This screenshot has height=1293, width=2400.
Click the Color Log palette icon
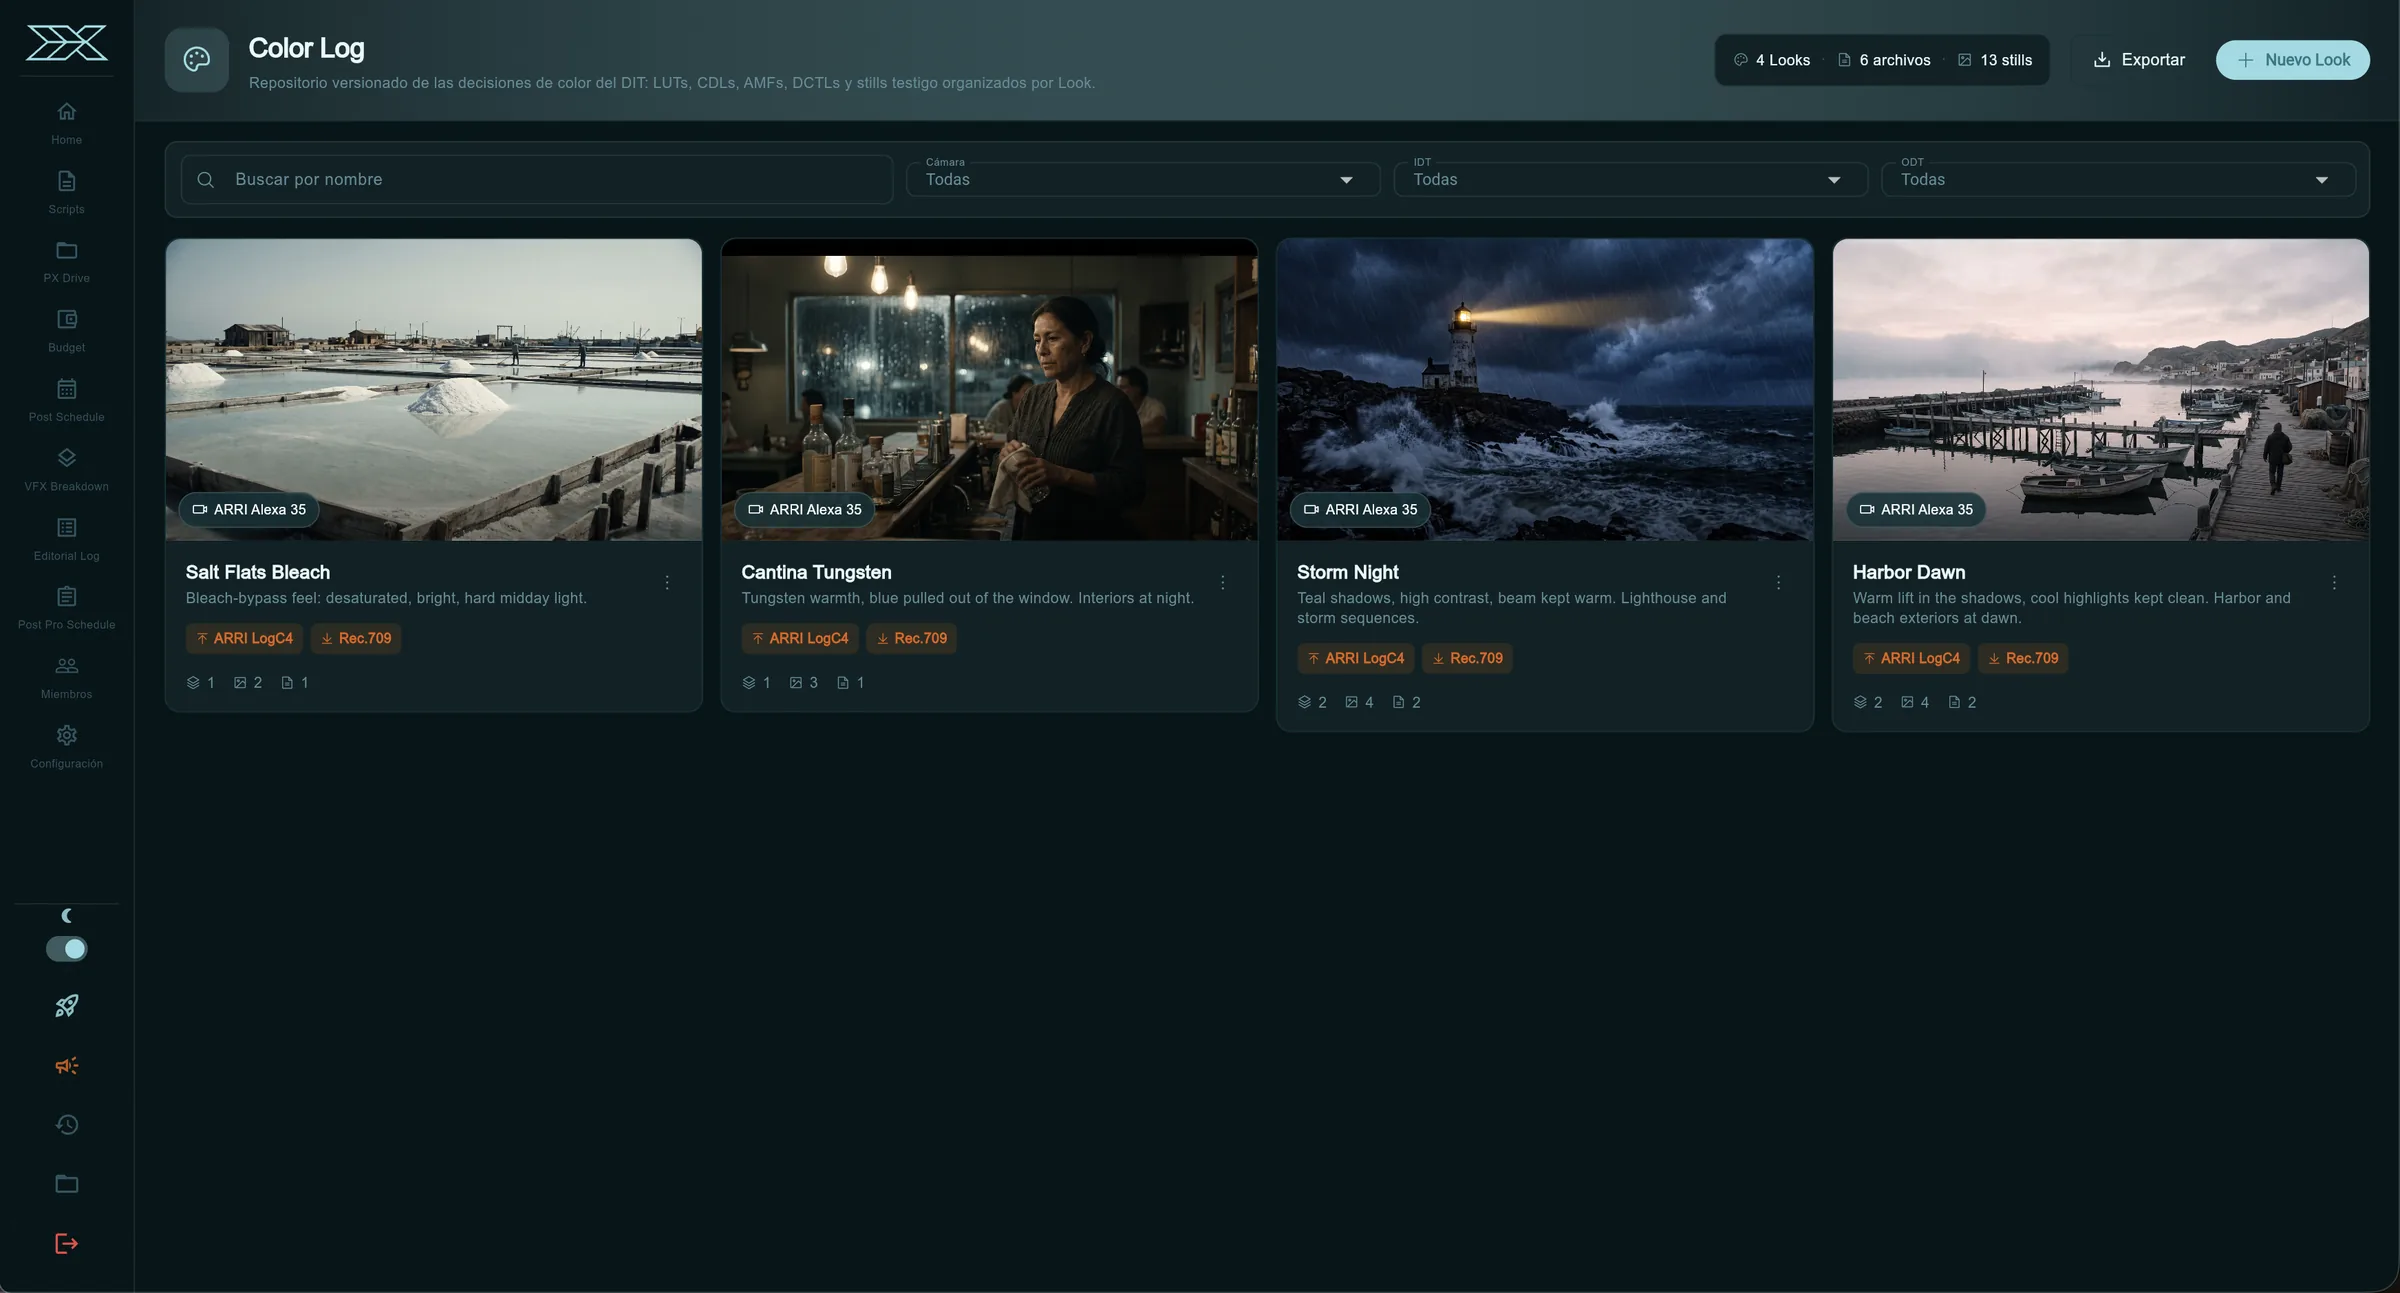point(197,60)
